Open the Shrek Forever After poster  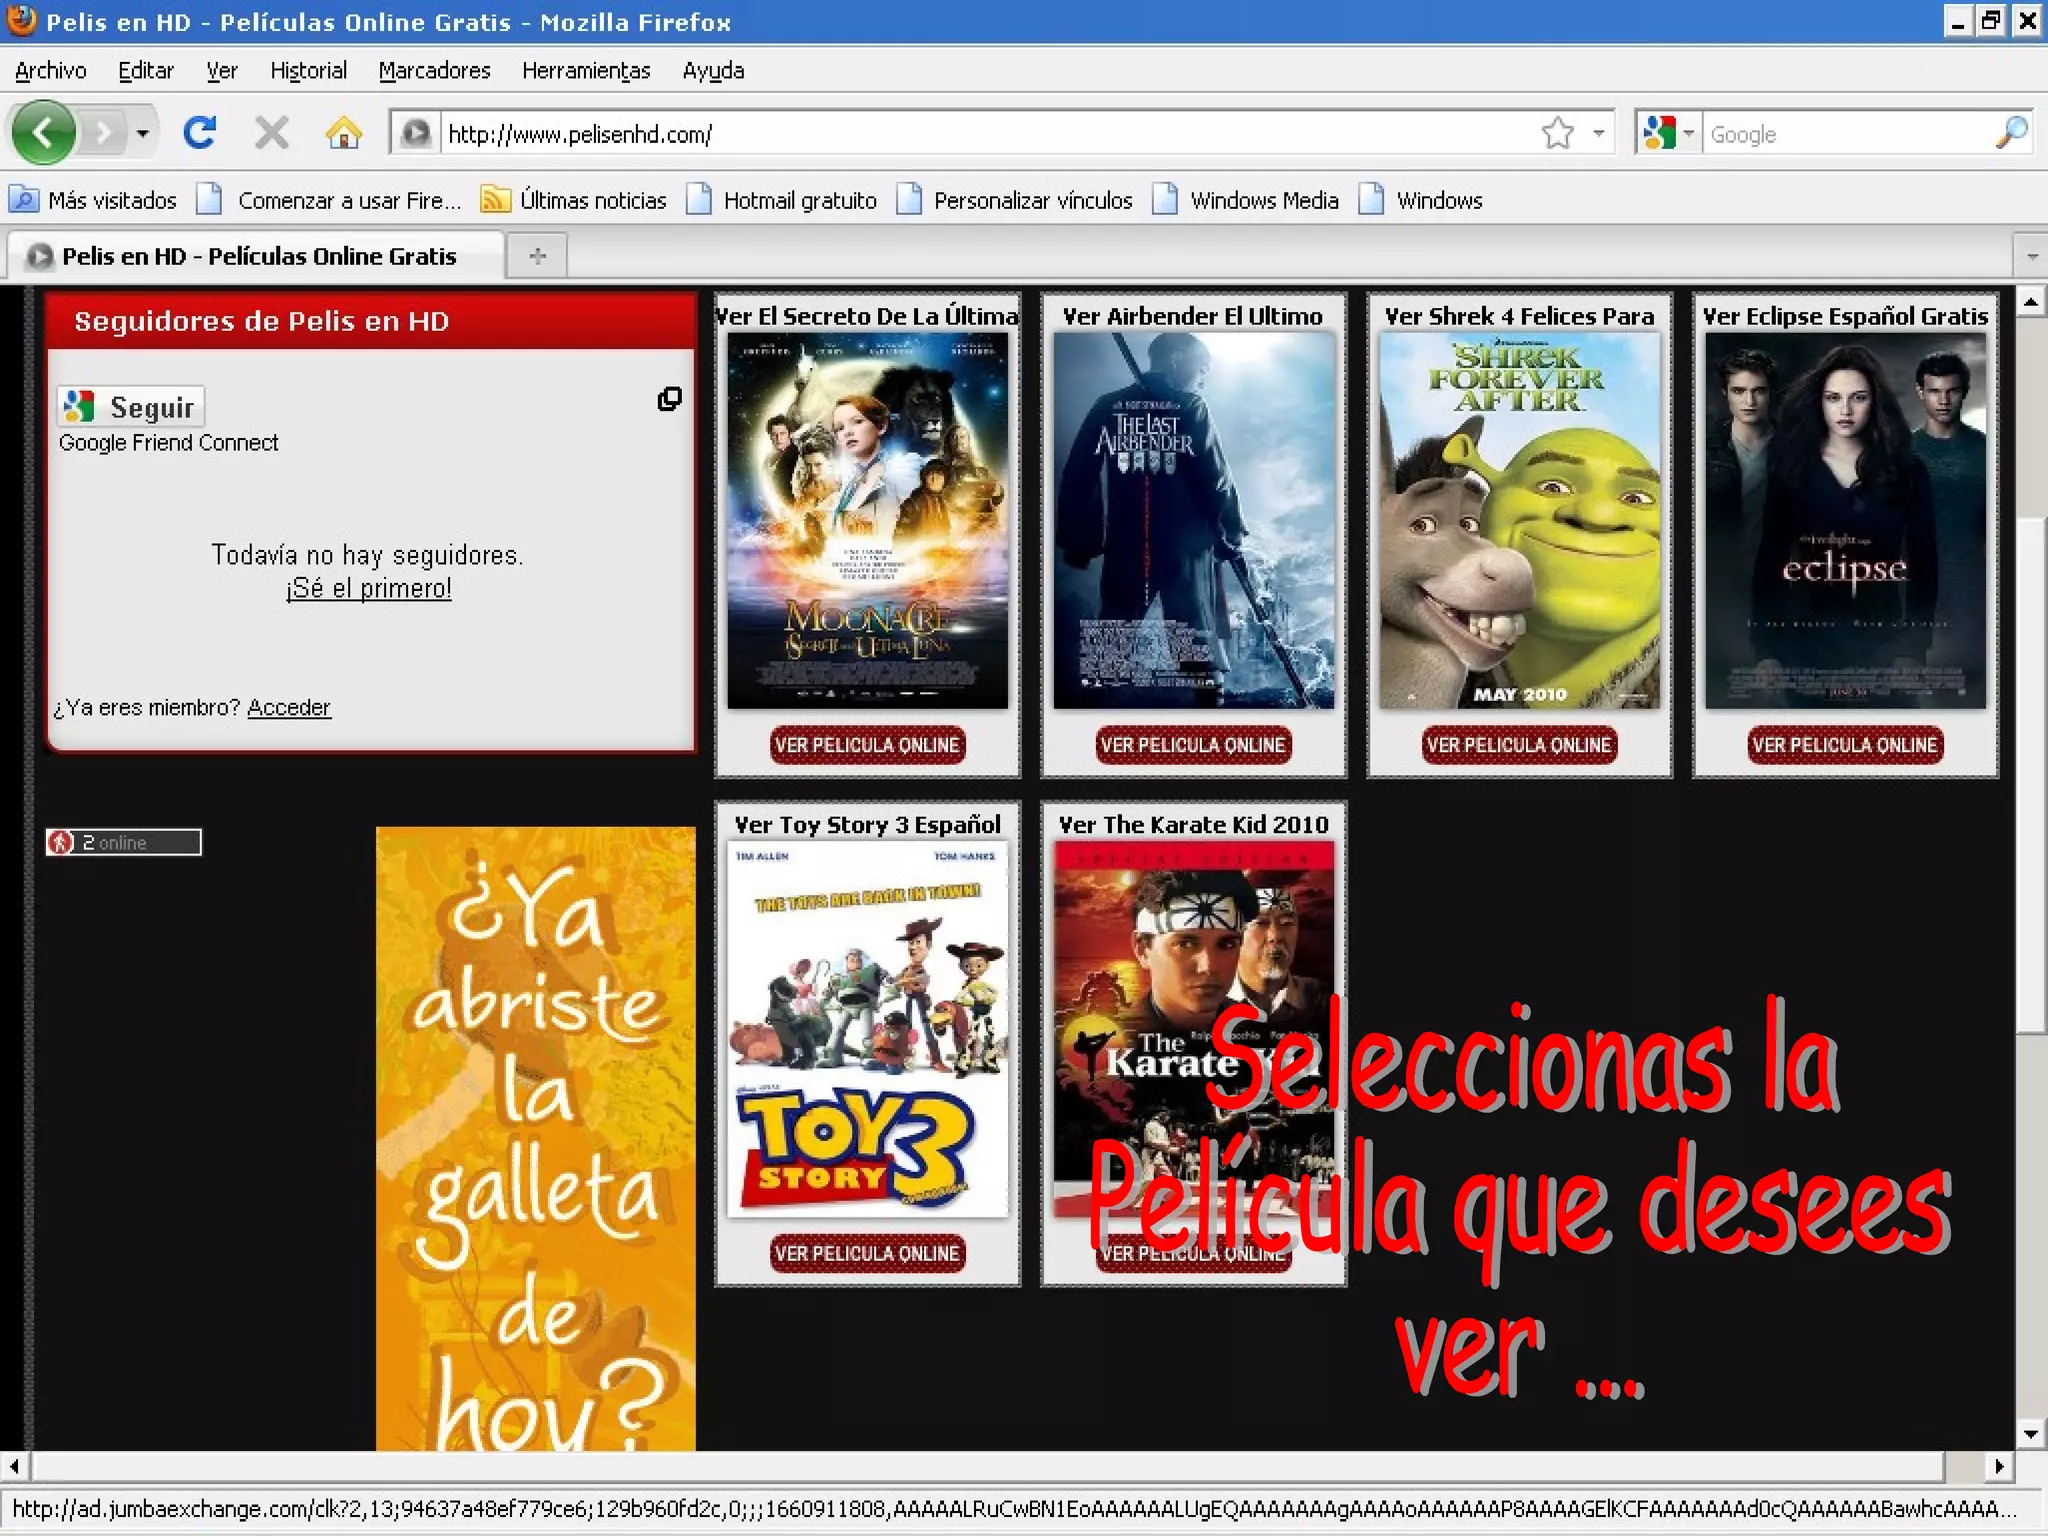pos(1519,521)
